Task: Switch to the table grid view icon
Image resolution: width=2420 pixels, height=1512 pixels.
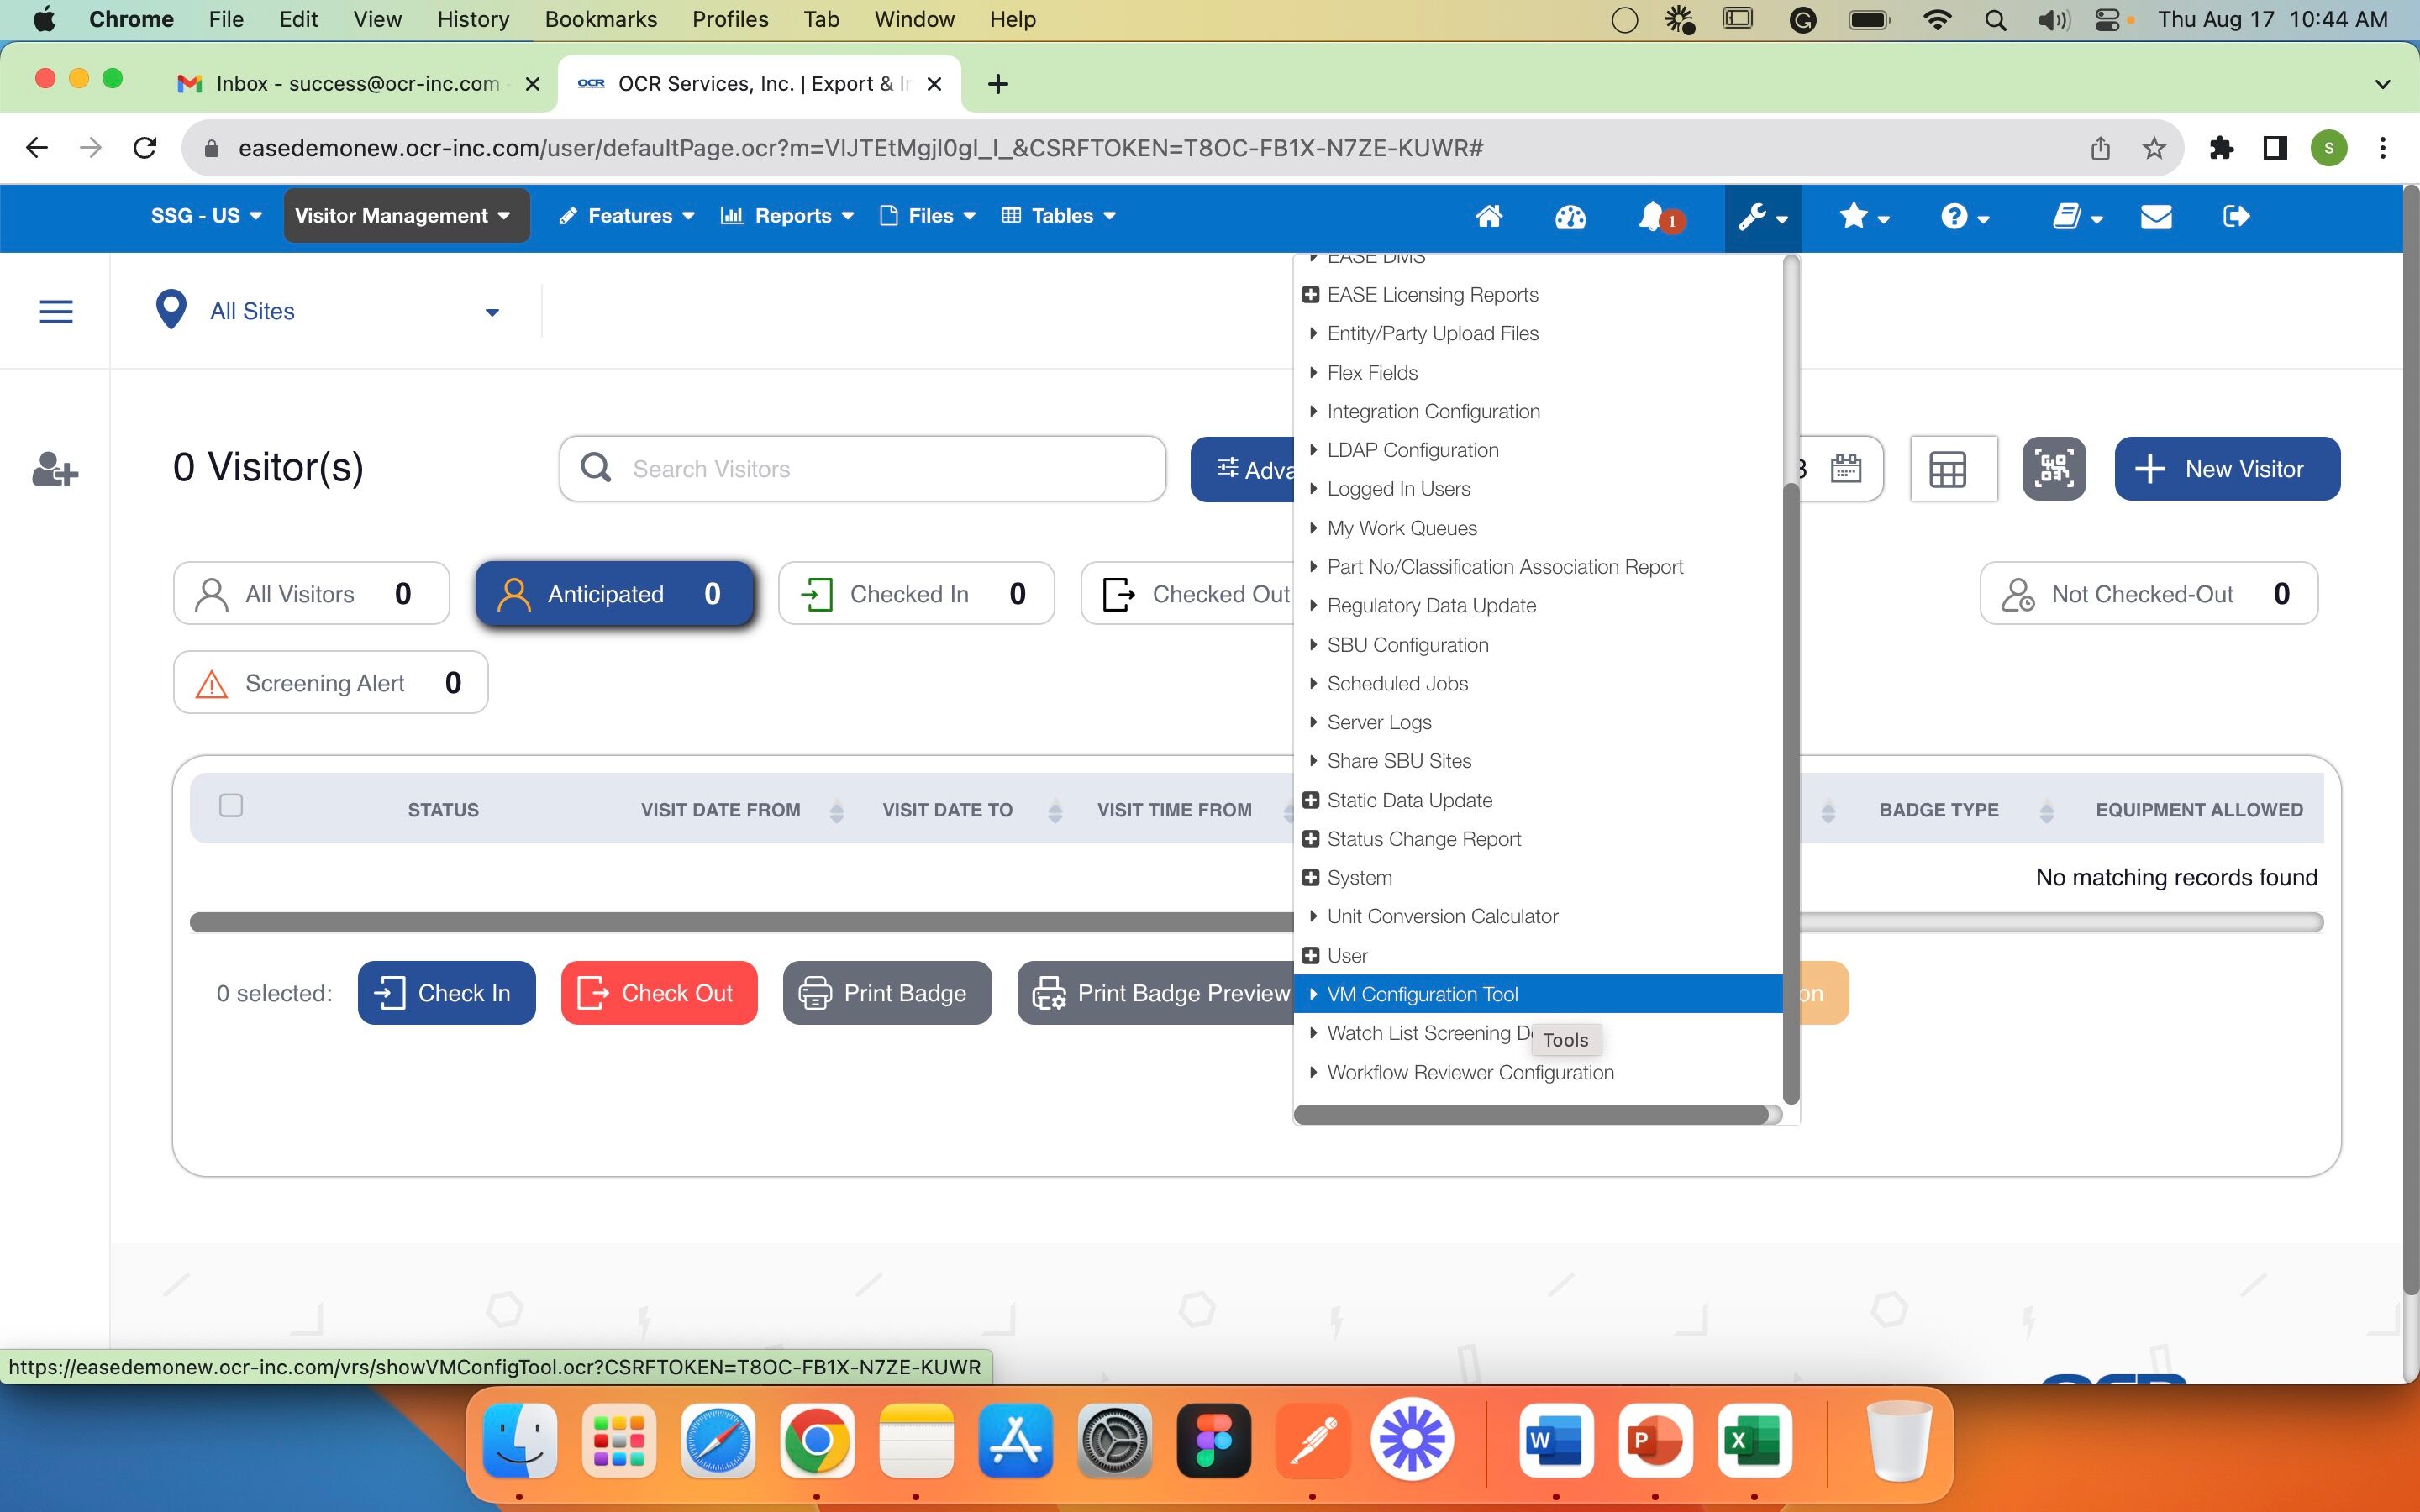Action: tap(1947, 469)
